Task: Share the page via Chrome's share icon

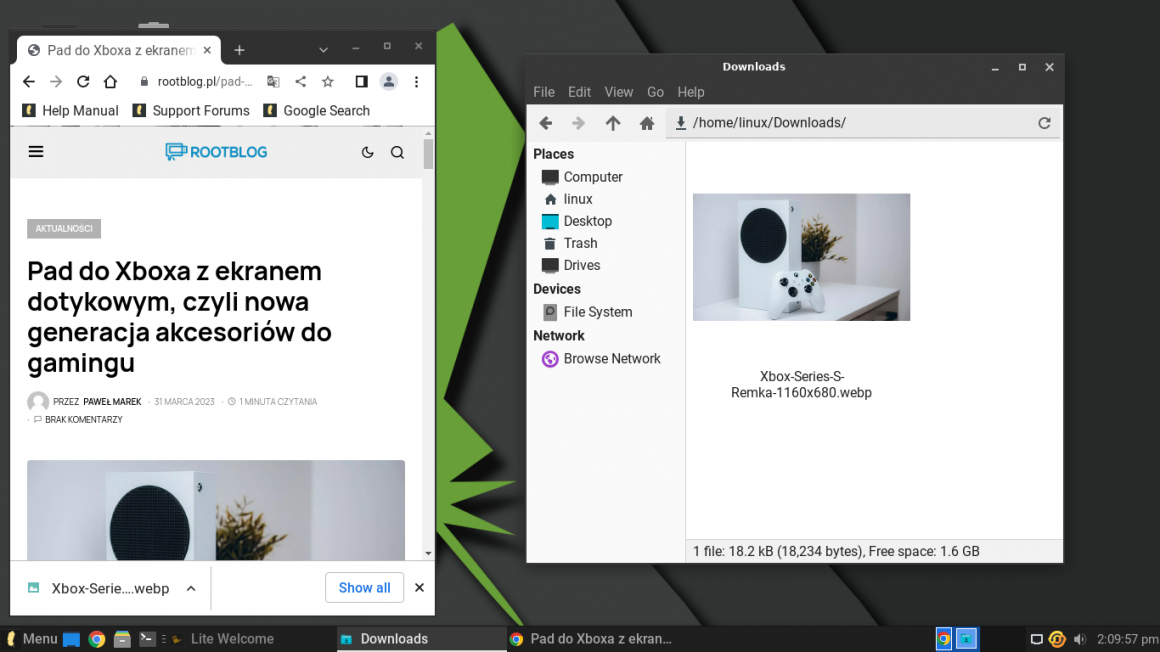Action: (300, 81)
